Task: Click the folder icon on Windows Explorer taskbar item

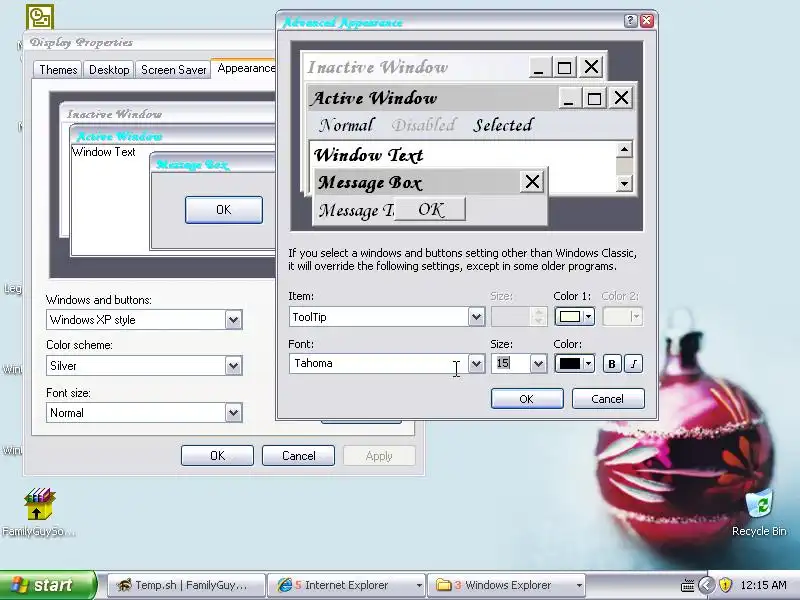Action: click(444, 585)
